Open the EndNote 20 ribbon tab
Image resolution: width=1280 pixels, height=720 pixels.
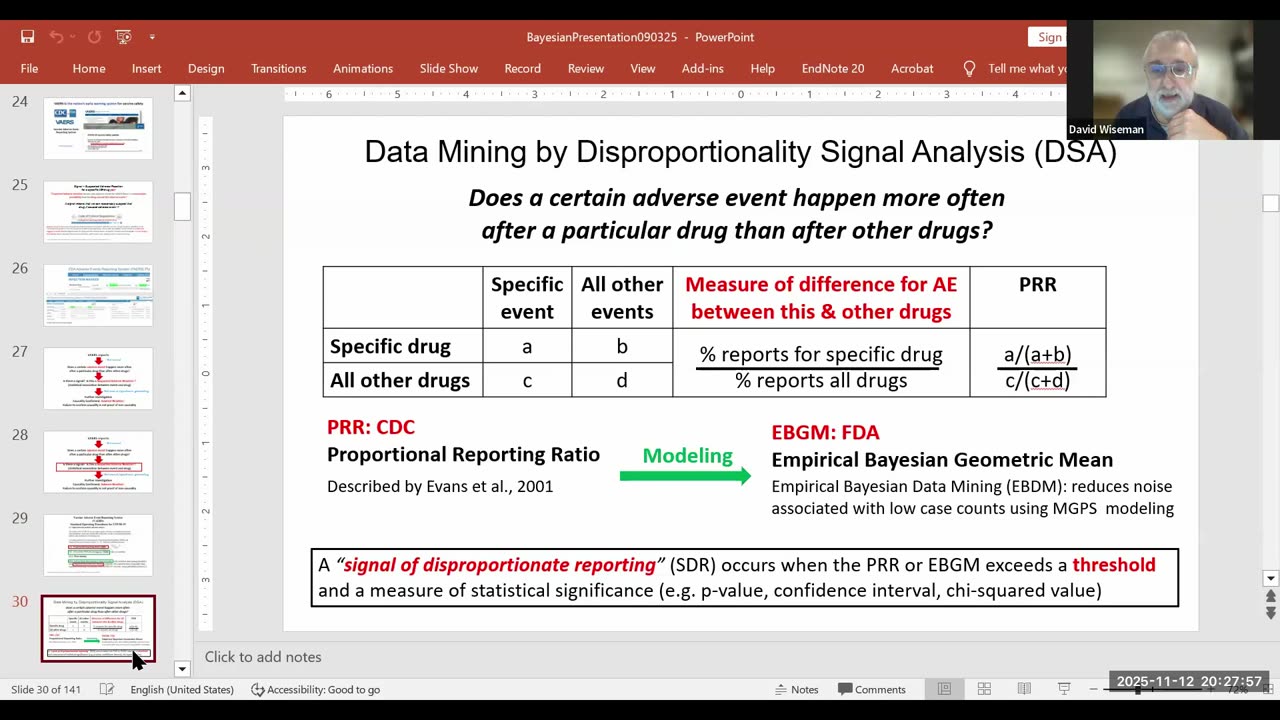(833, 68)
